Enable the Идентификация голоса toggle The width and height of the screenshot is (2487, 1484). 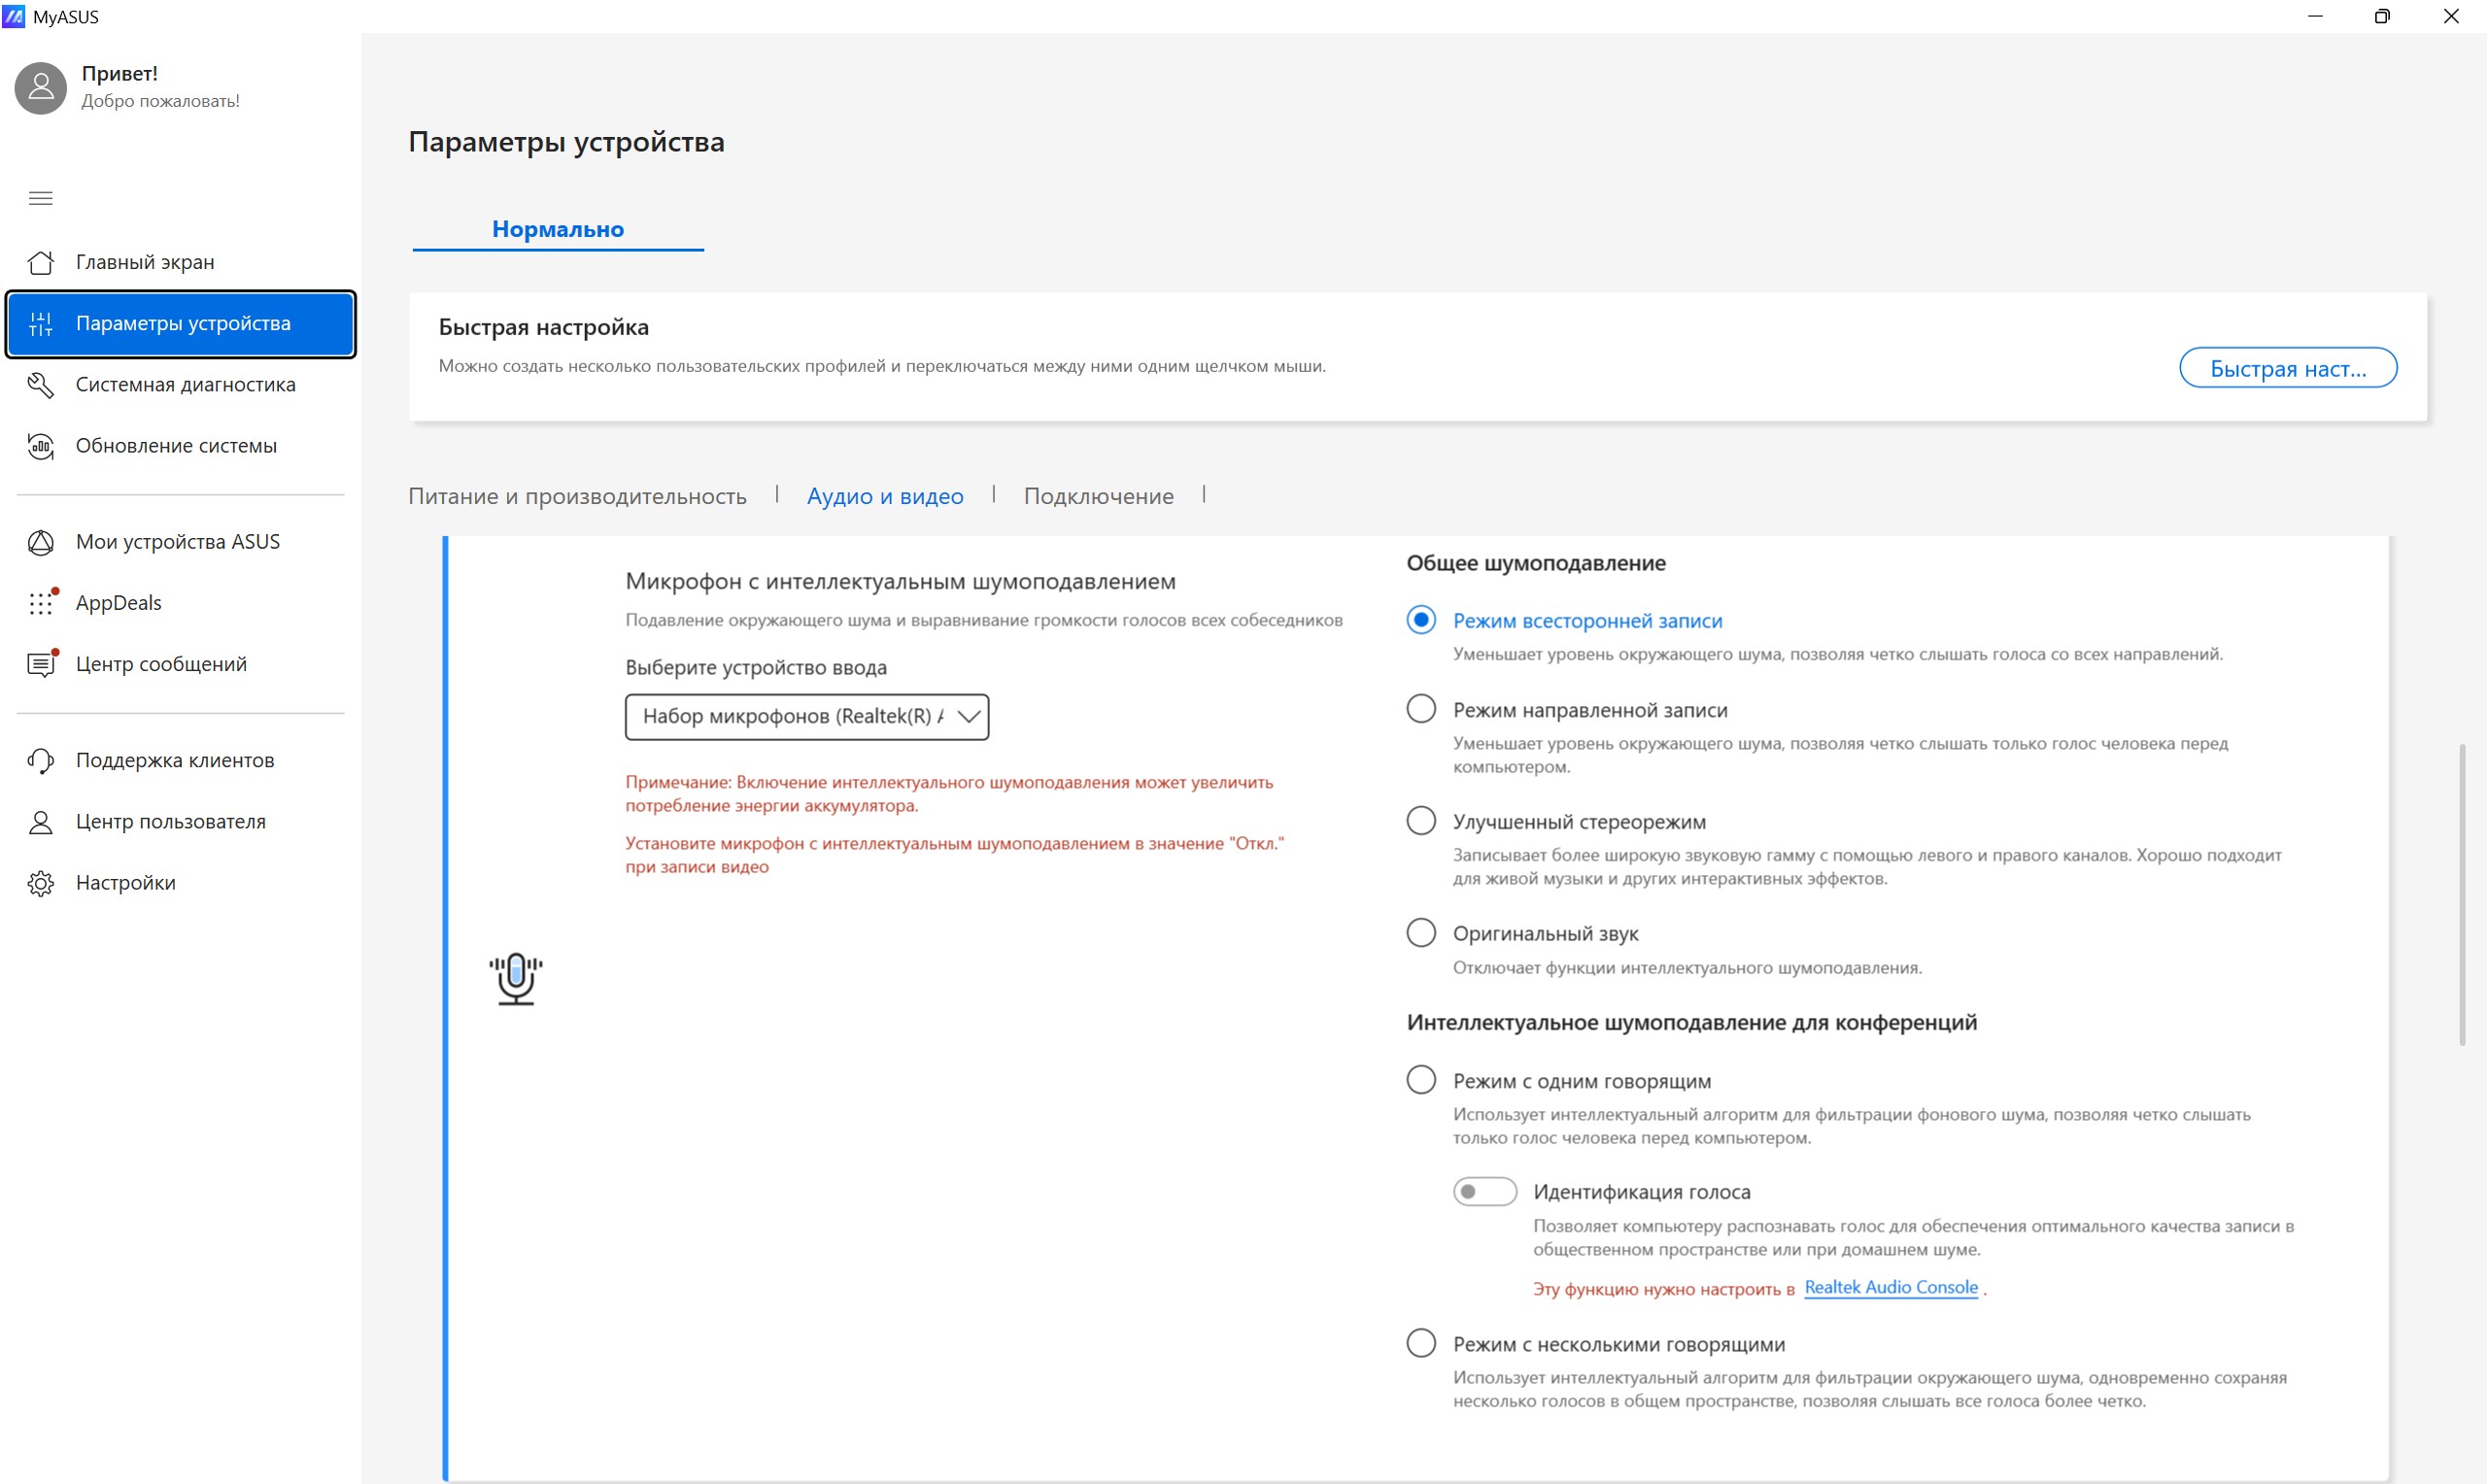(x=1485, y=1191)
